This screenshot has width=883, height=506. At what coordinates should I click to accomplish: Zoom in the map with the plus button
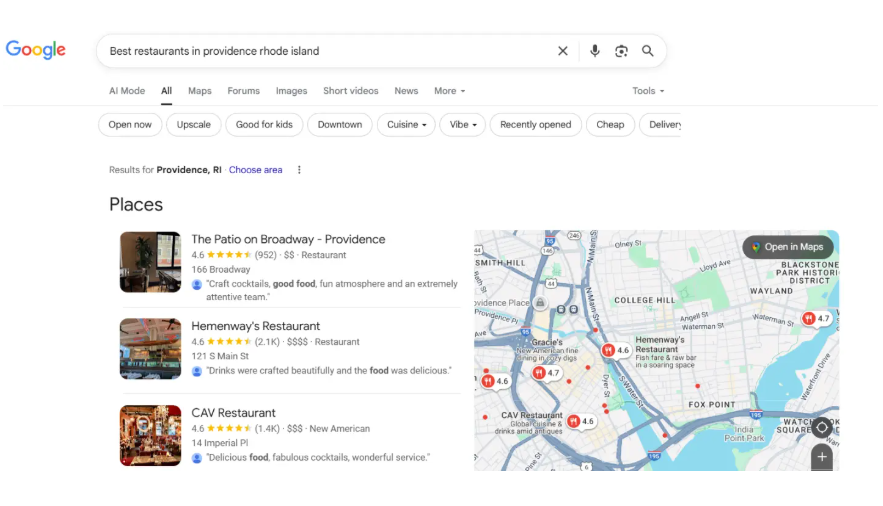point(822,457)
